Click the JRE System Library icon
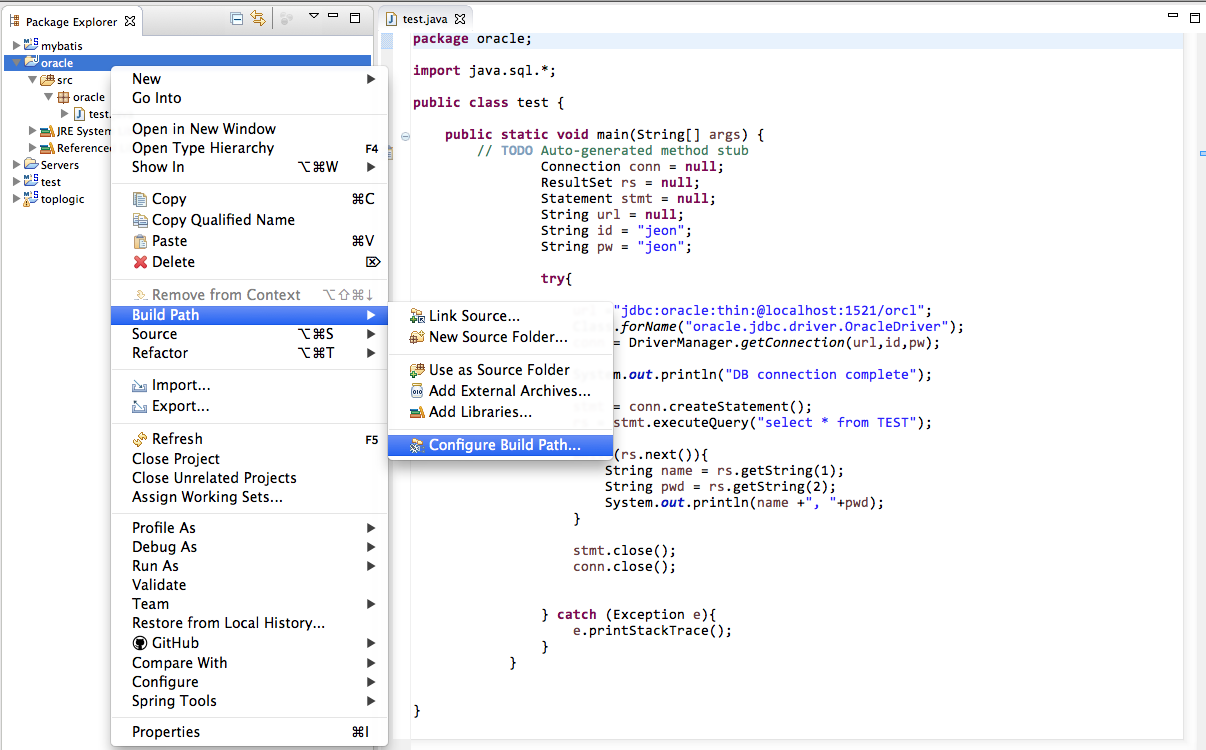The height and width of the screenshot is (750, 1206). [47, 131]
